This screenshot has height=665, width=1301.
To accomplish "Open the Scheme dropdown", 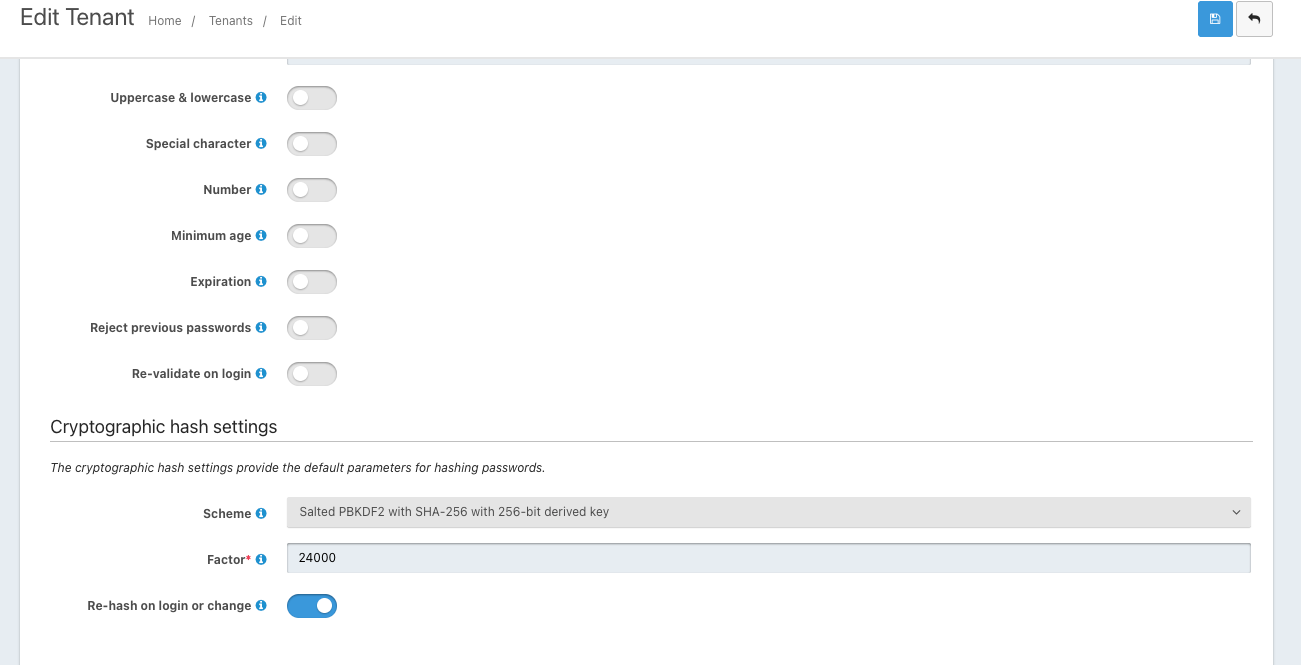I will (769, 511).
